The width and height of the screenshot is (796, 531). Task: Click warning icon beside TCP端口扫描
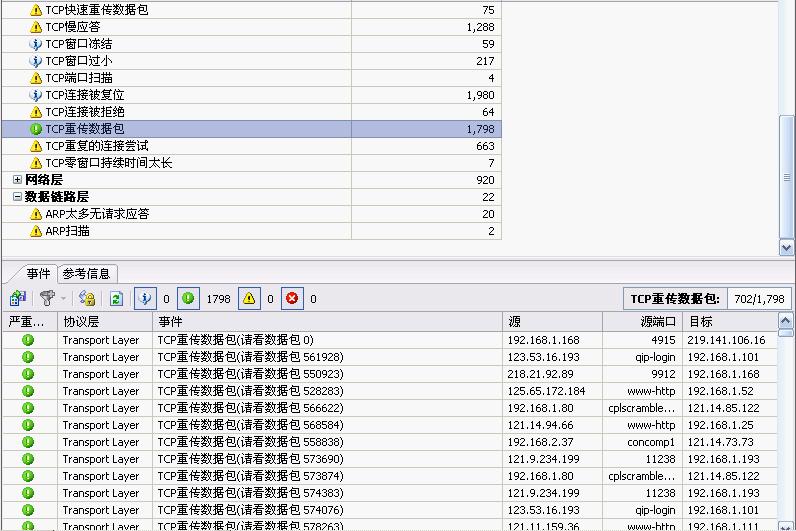(x=36, y=78)
